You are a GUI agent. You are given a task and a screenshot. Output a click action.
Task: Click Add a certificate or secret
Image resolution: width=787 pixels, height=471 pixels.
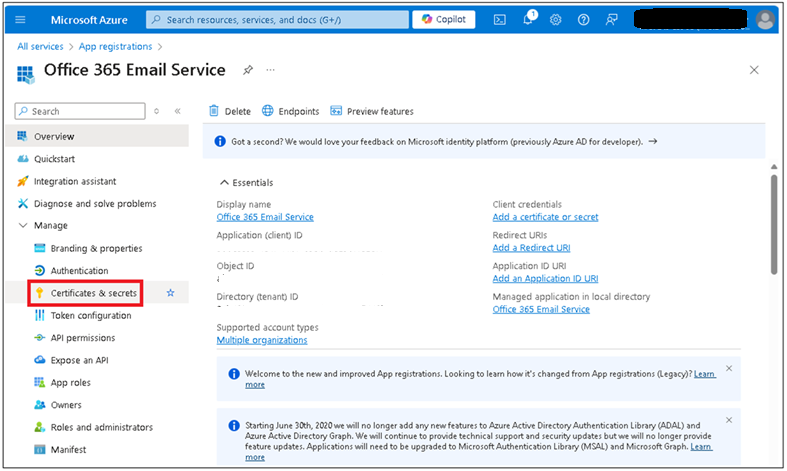545,217
